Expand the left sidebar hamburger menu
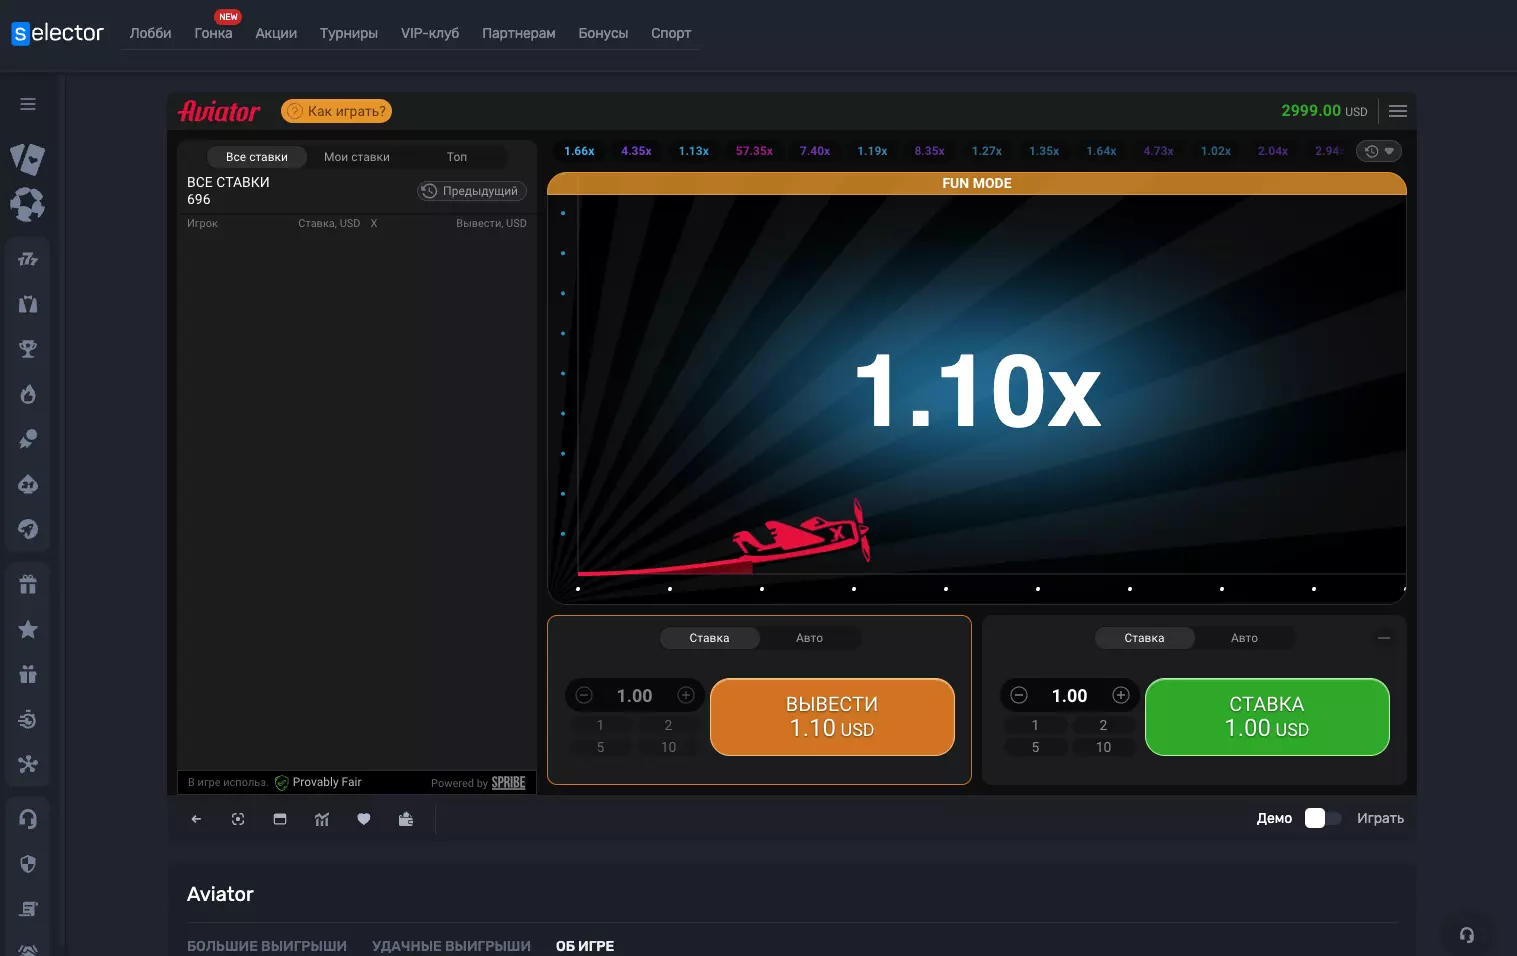This screenshot has height=956, width=1517. click(x=28, y=104)
